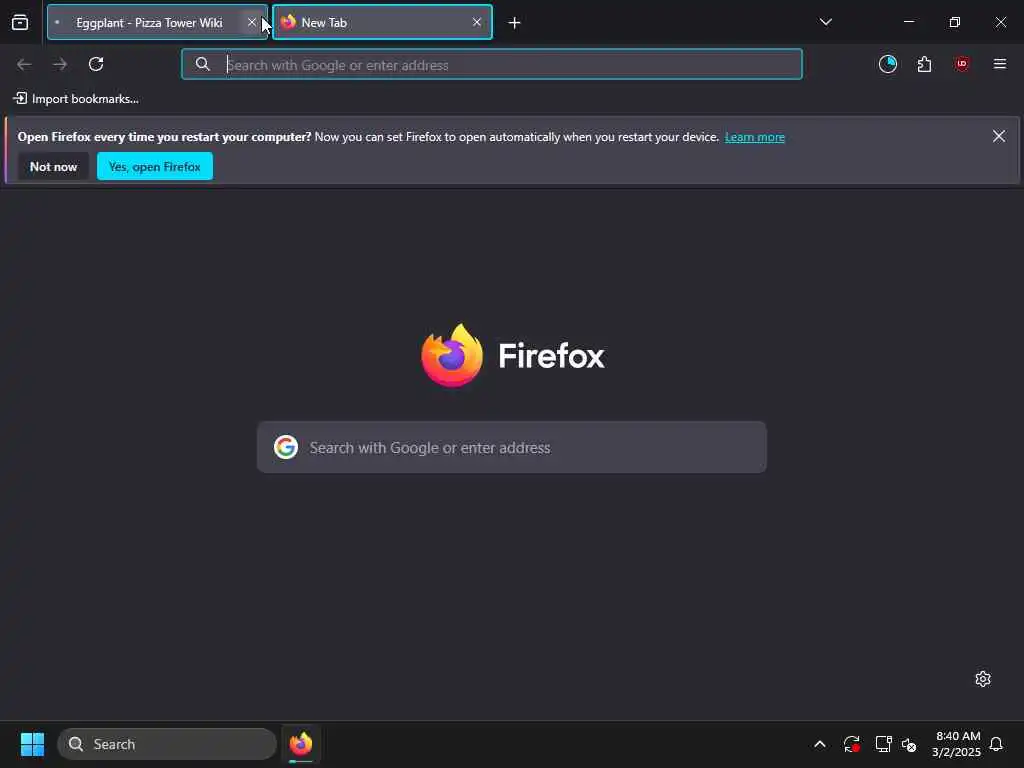Viewport: 1024px width, 768px height.
Task: Click the Firefox logo on new tab page
Action: [x=452, y=355]
